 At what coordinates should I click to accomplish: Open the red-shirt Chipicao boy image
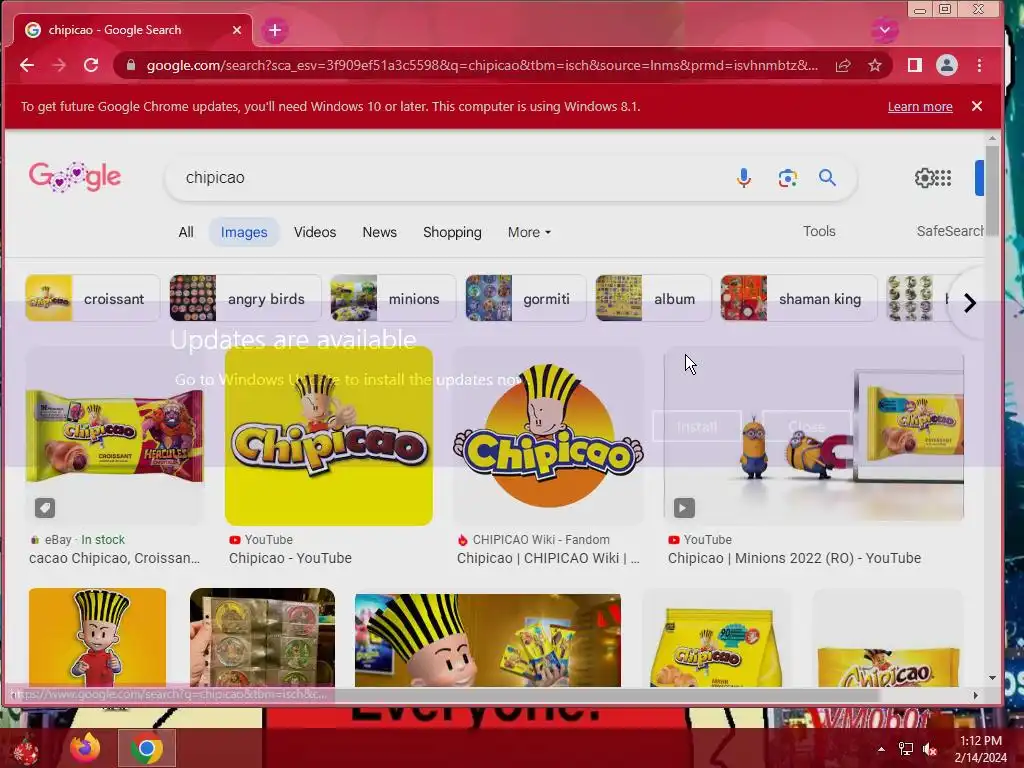click(x=97, y=637)
